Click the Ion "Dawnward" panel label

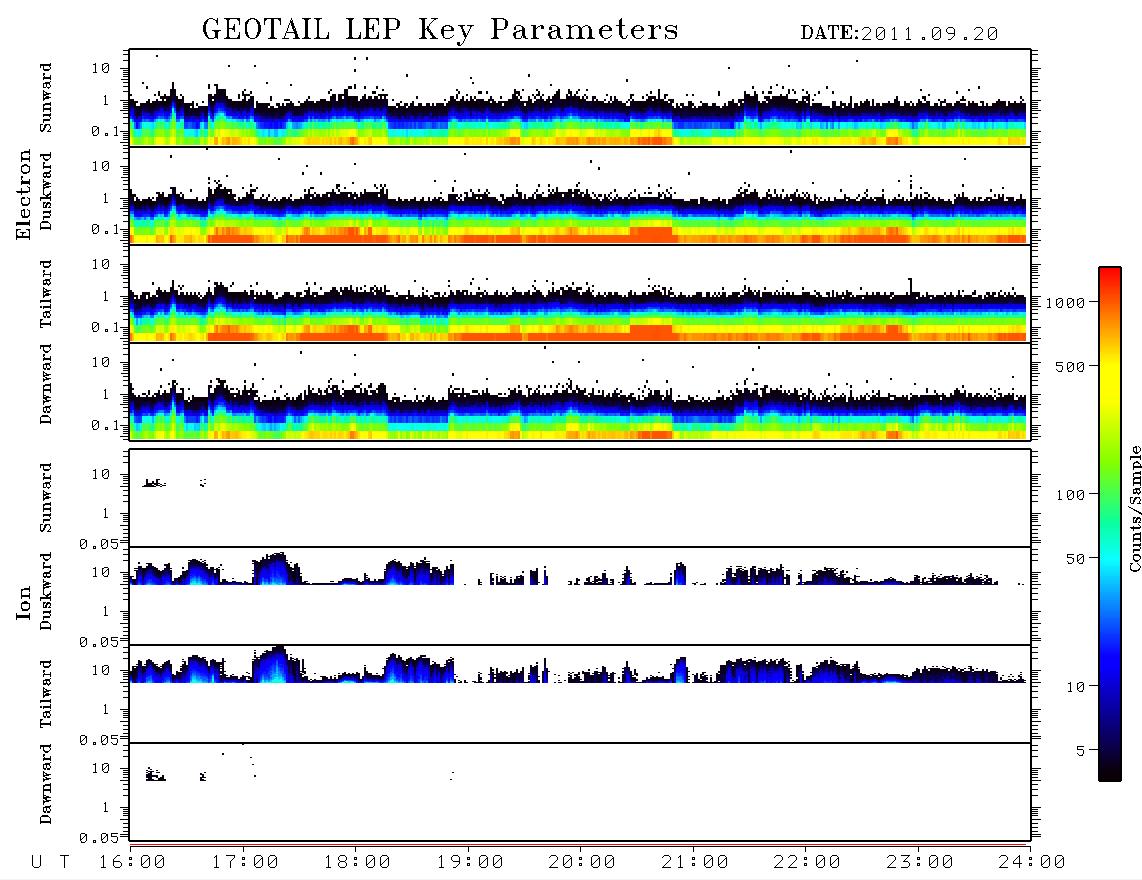[46, 784]
